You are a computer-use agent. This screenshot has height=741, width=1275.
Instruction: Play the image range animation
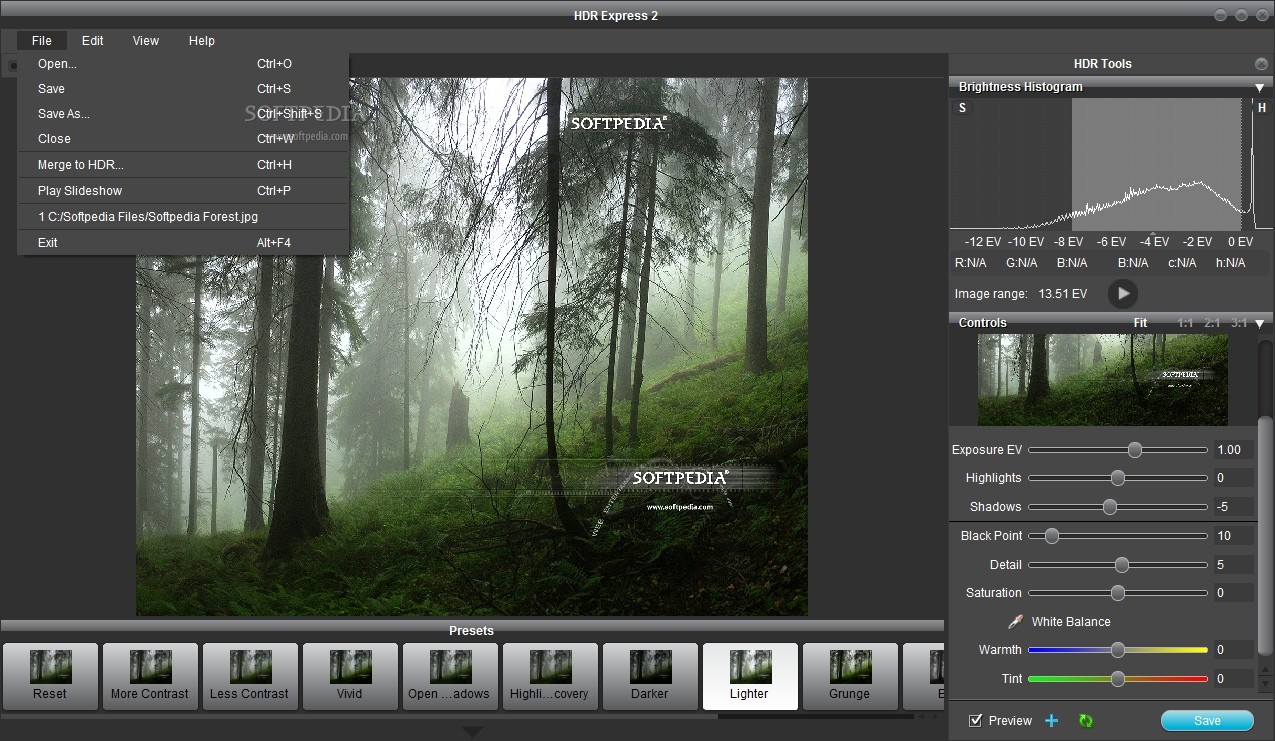click(1123, 294)
